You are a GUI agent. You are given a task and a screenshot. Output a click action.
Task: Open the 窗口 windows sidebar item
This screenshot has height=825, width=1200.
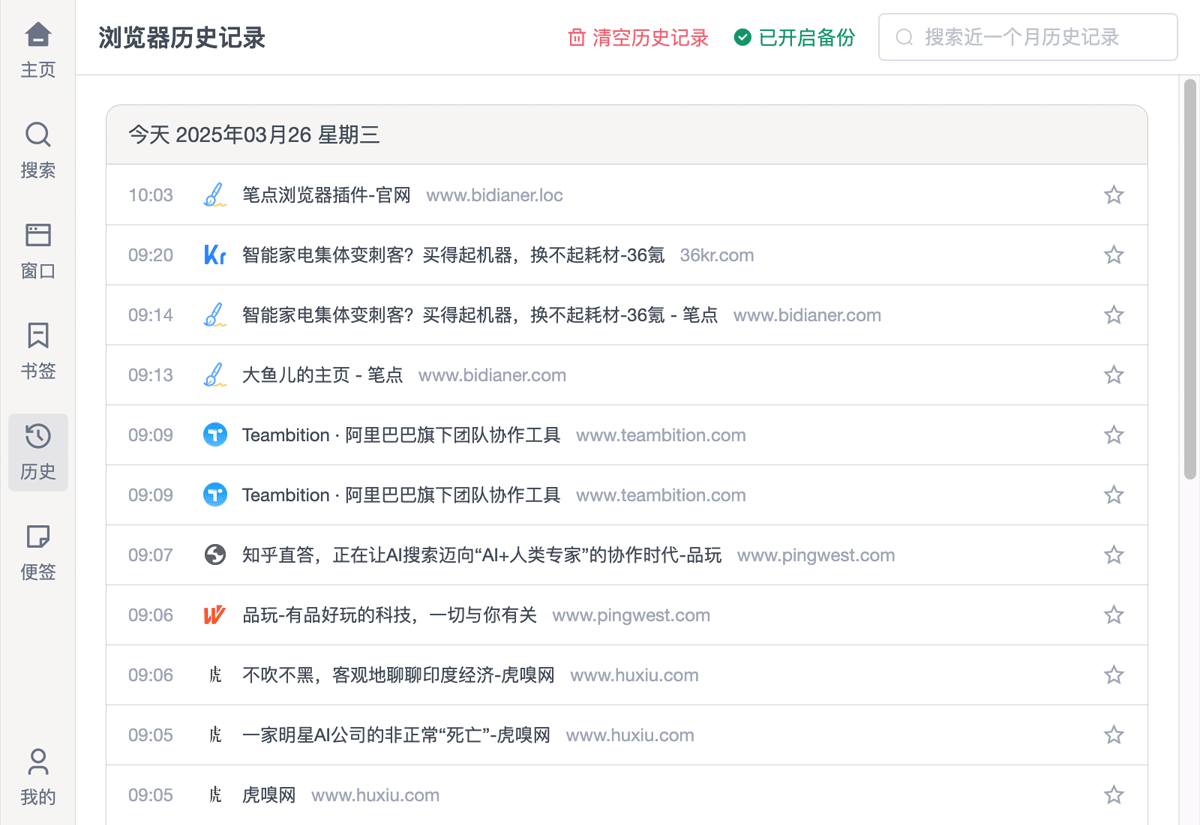(x=38, y=251)
